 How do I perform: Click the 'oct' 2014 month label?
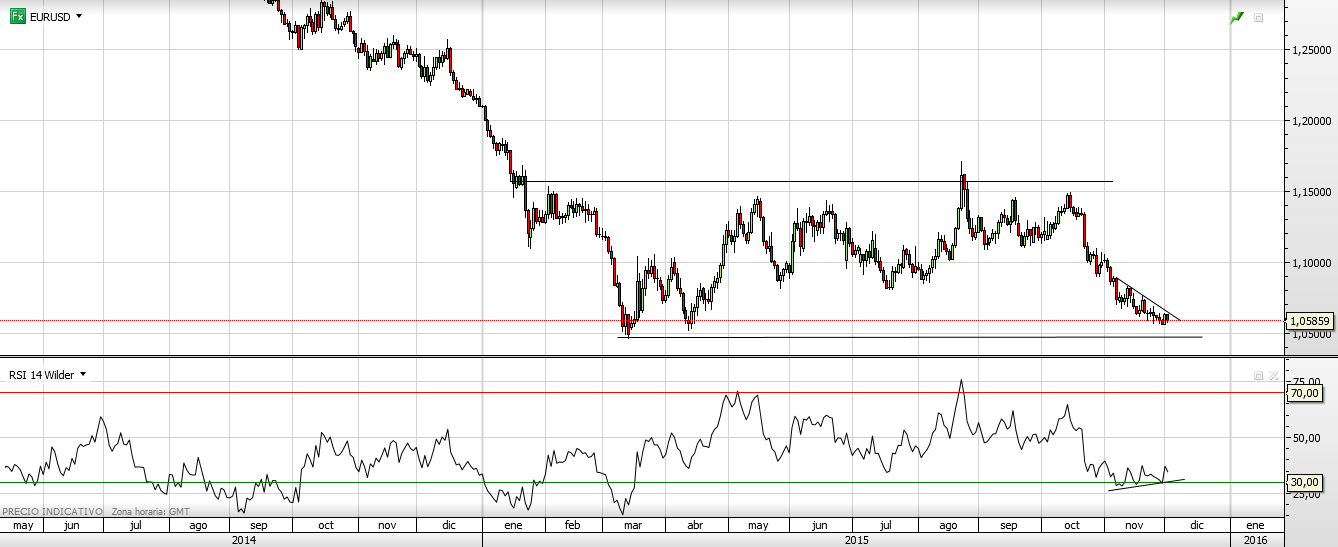click(x=325, y=525)
